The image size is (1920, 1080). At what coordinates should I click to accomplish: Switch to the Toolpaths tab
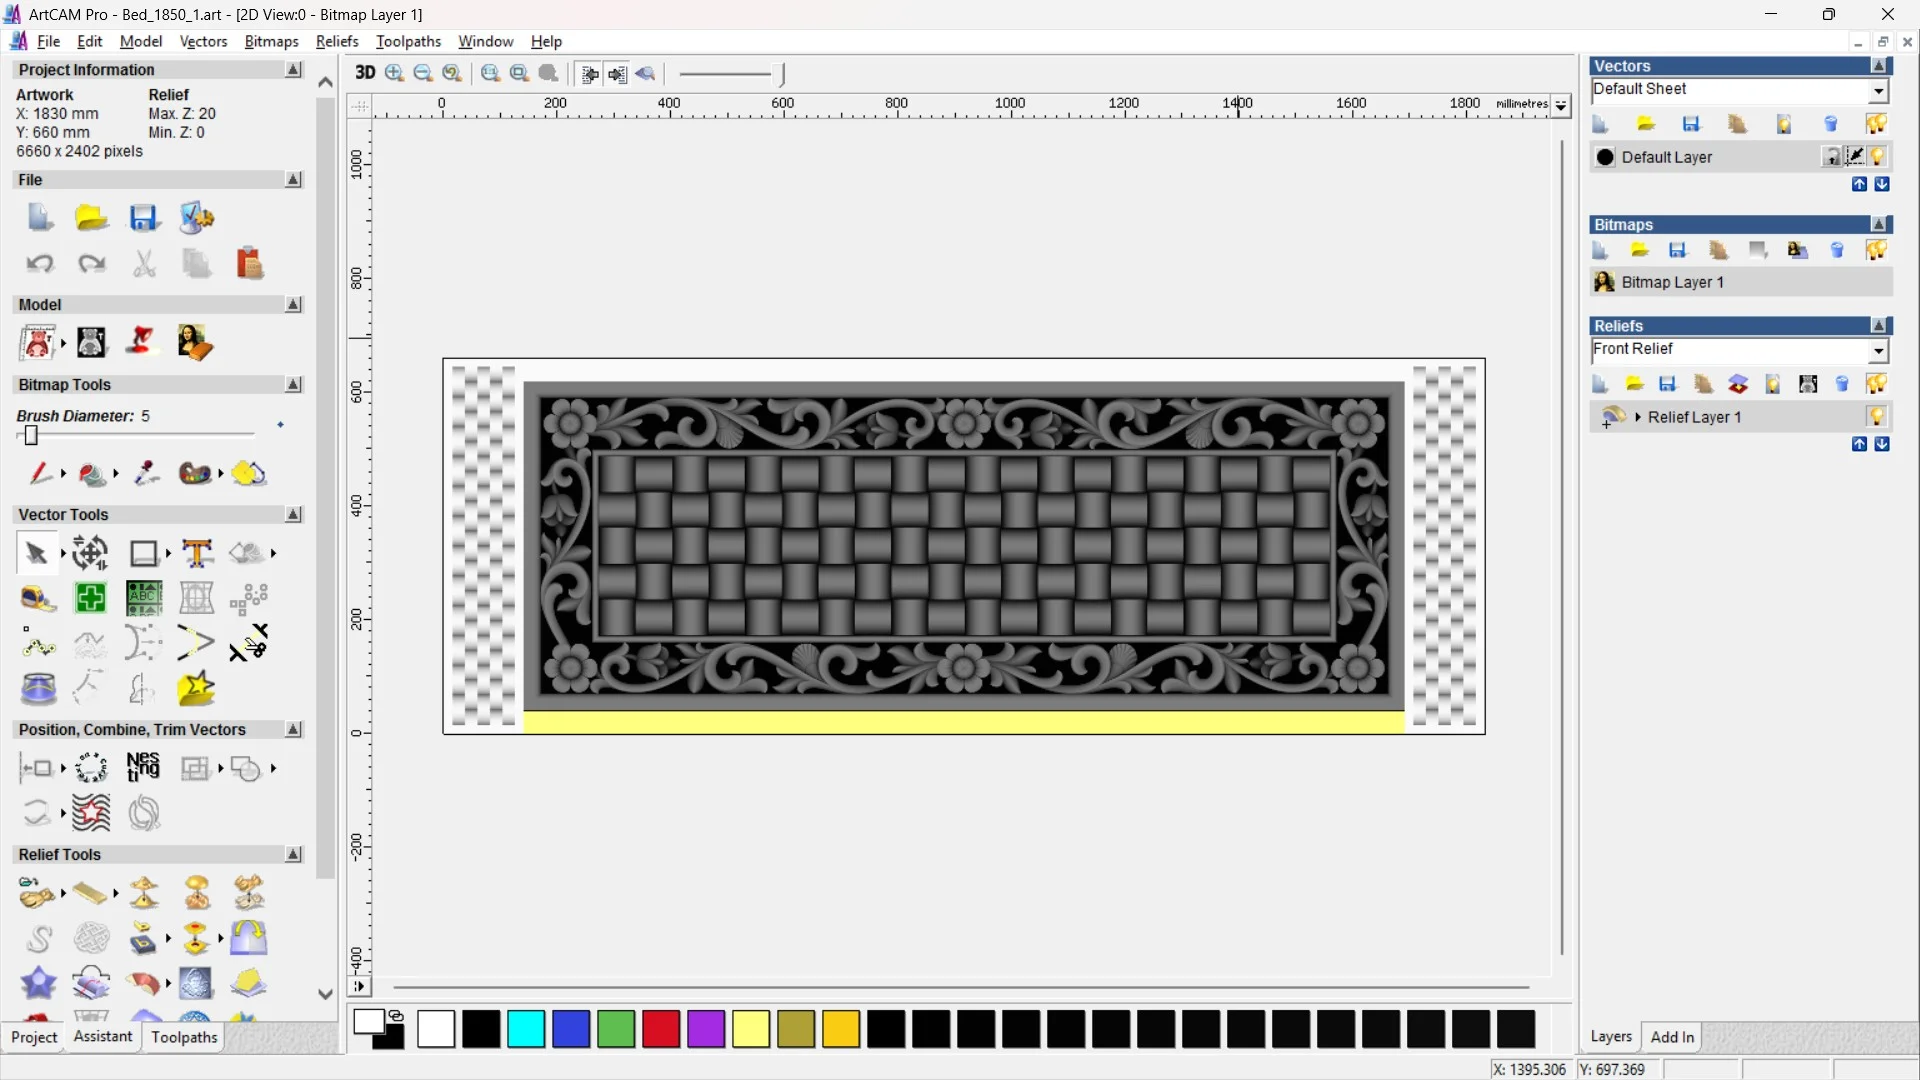pyautogui.click(x=184, y=1037)
